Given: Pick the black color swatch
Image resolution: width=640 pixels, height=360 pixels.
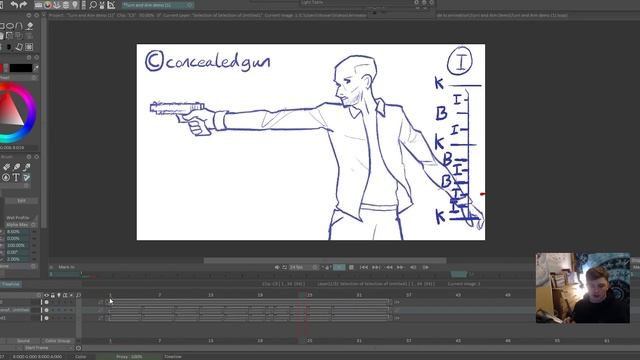Looking at the screenshot, I should tap(21, 68).
